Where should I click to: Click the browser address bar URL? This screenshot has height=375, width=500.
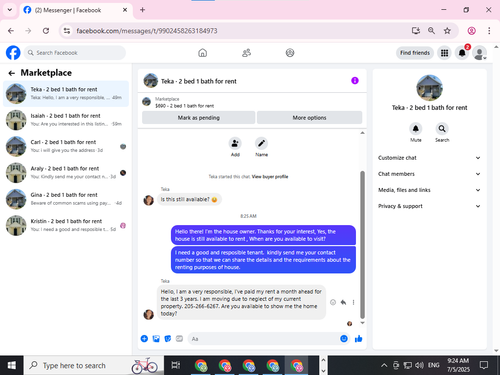[x=147, y=31]
